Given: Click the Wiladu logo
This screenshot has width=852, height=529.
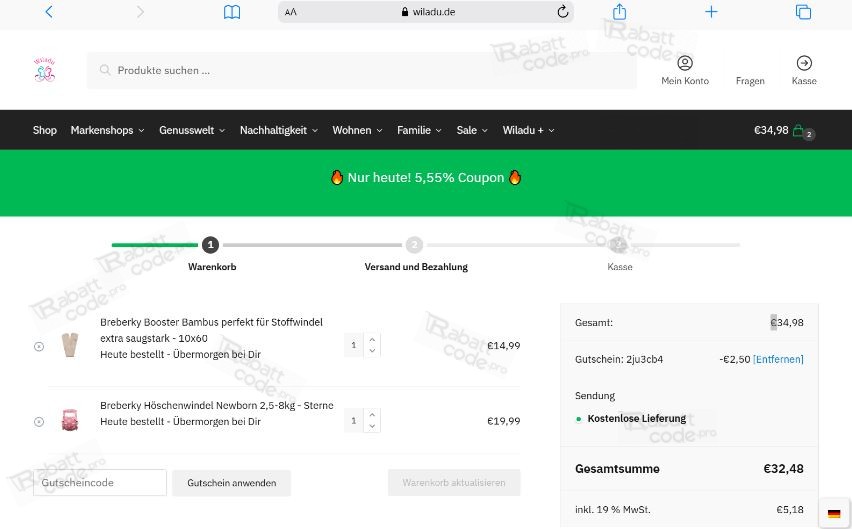Looking at the screenshot, I should pyautogui.click(x=45, y=70).
